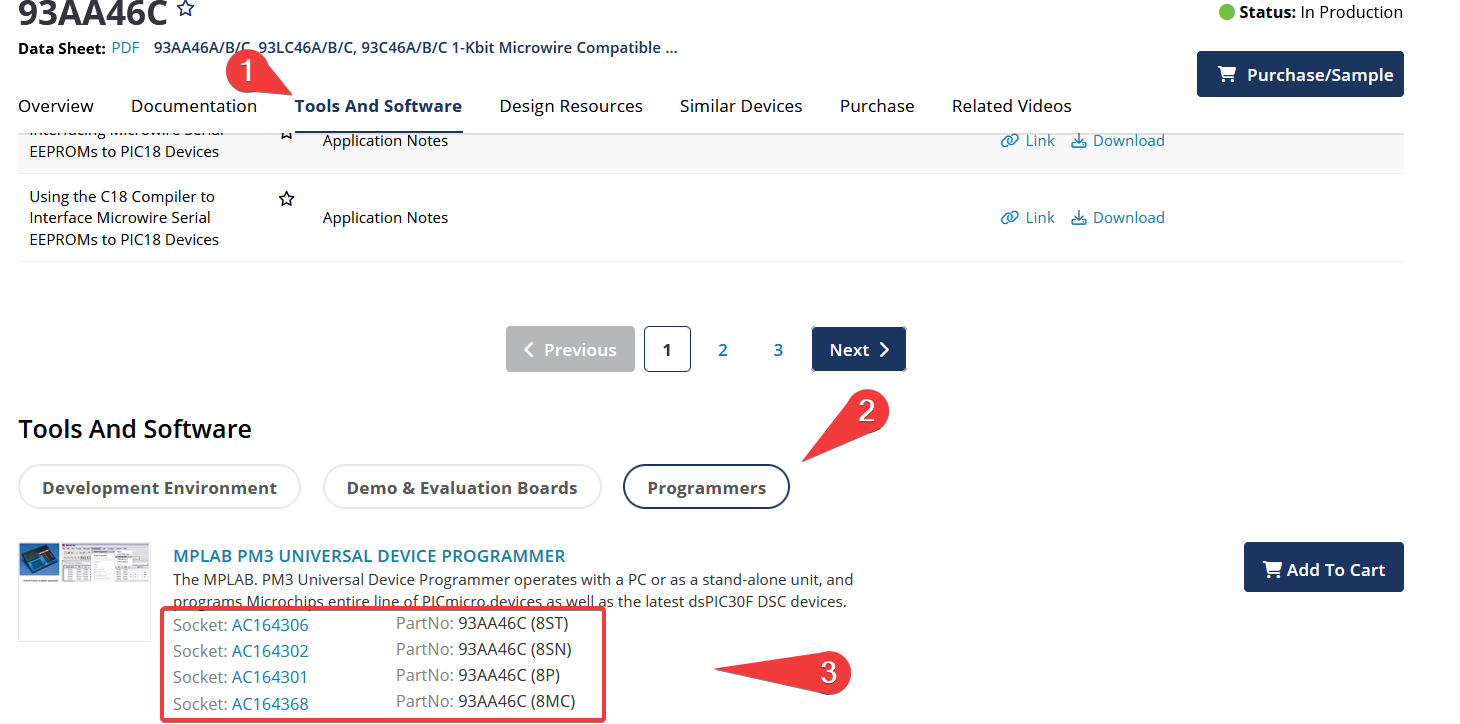This screenshot has width=1460, height=724.
Task: Open socket AC164306 link
Action: [270, 625]
